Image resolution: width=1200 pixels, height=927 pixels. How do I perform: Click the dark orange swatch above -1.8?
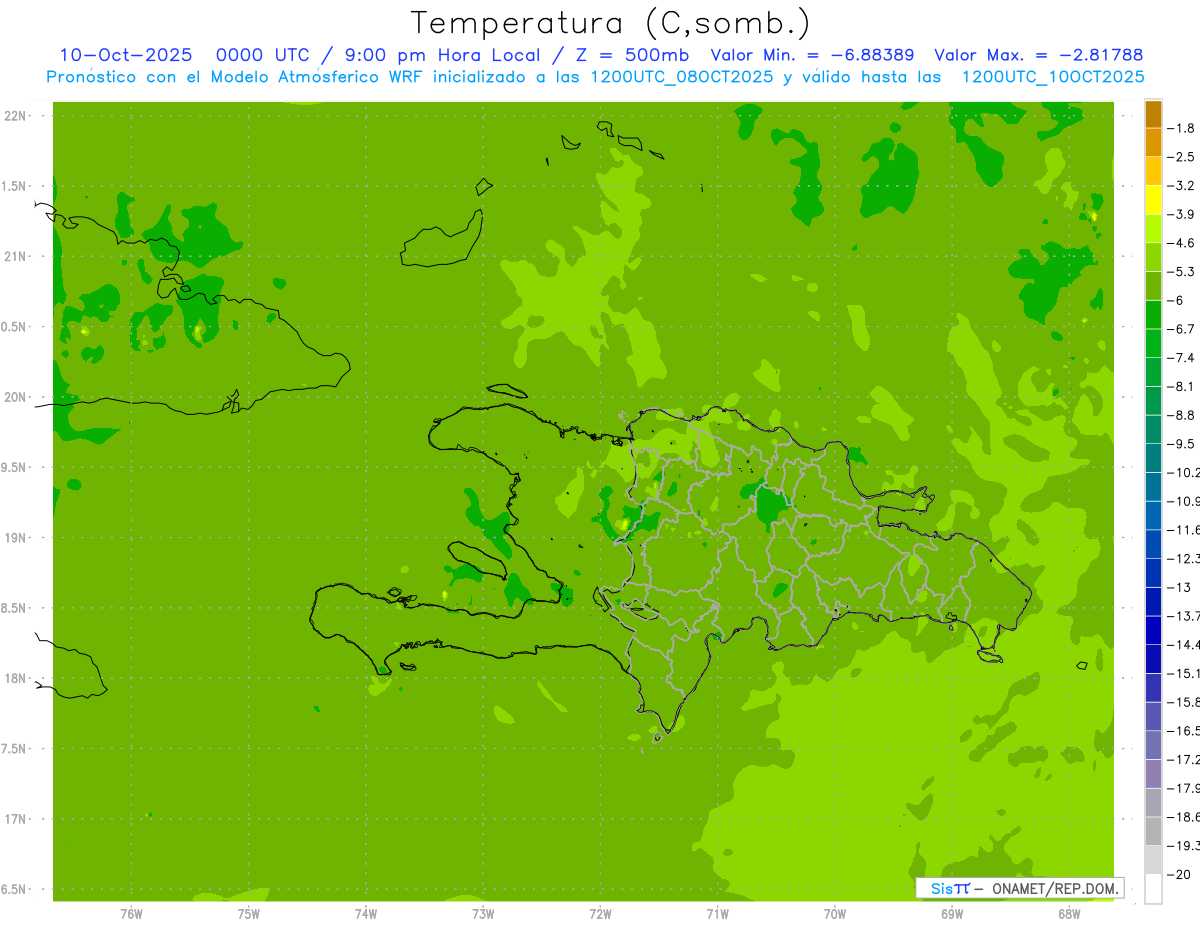pyautogui.click(x=1153, y=115)
